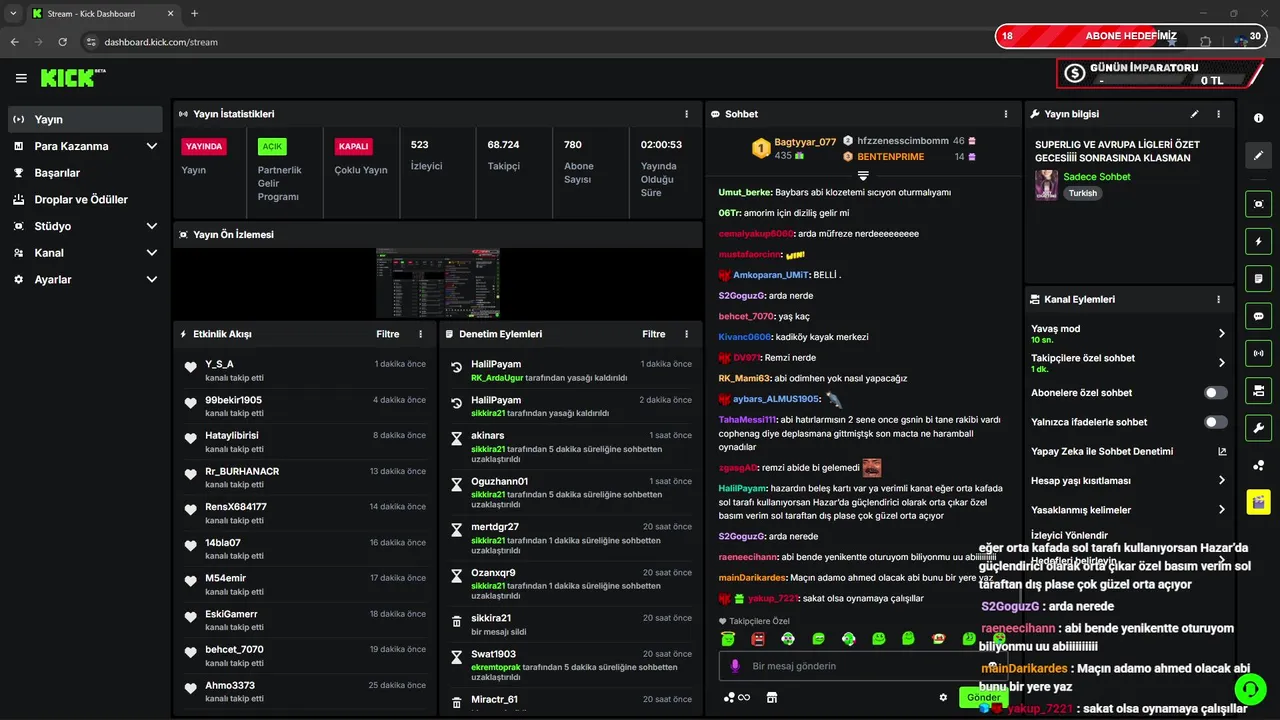
Task: Open the hamburger menu beside the Kick logo
Action: pos(21,78)
